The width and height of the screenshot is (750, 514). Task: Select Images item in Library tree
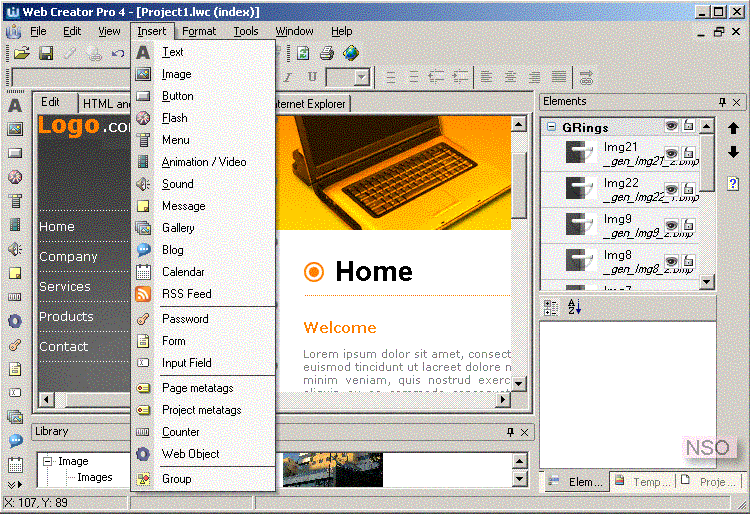(95, 477)
